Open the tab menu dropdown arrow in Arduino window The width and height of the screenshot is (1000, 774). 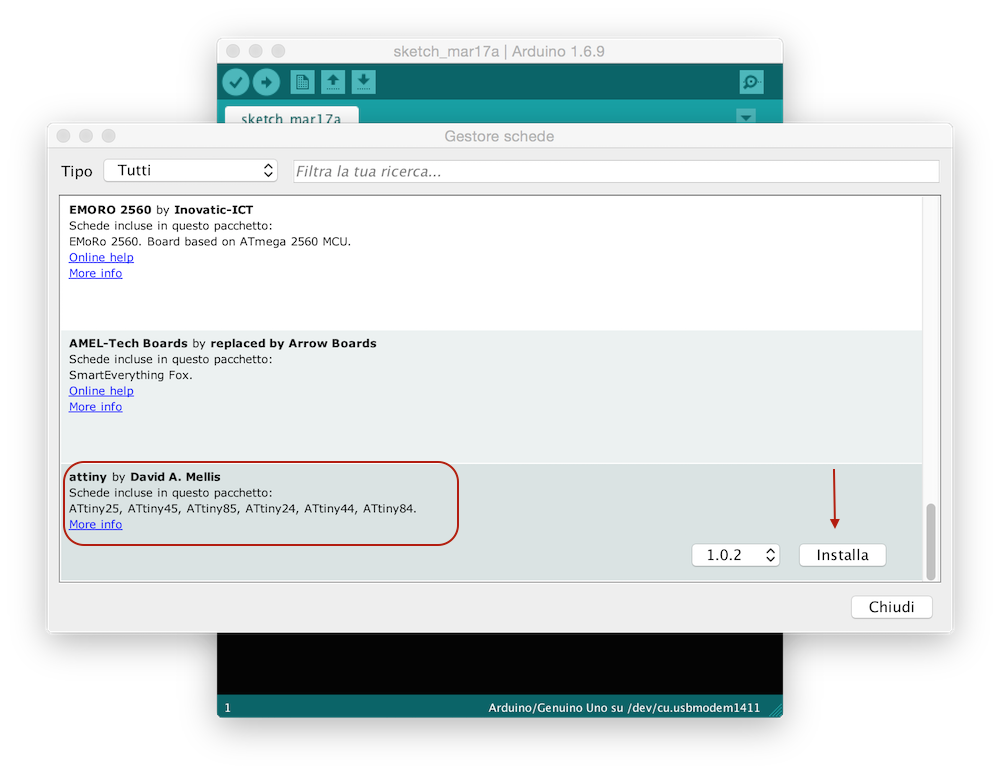746,116
